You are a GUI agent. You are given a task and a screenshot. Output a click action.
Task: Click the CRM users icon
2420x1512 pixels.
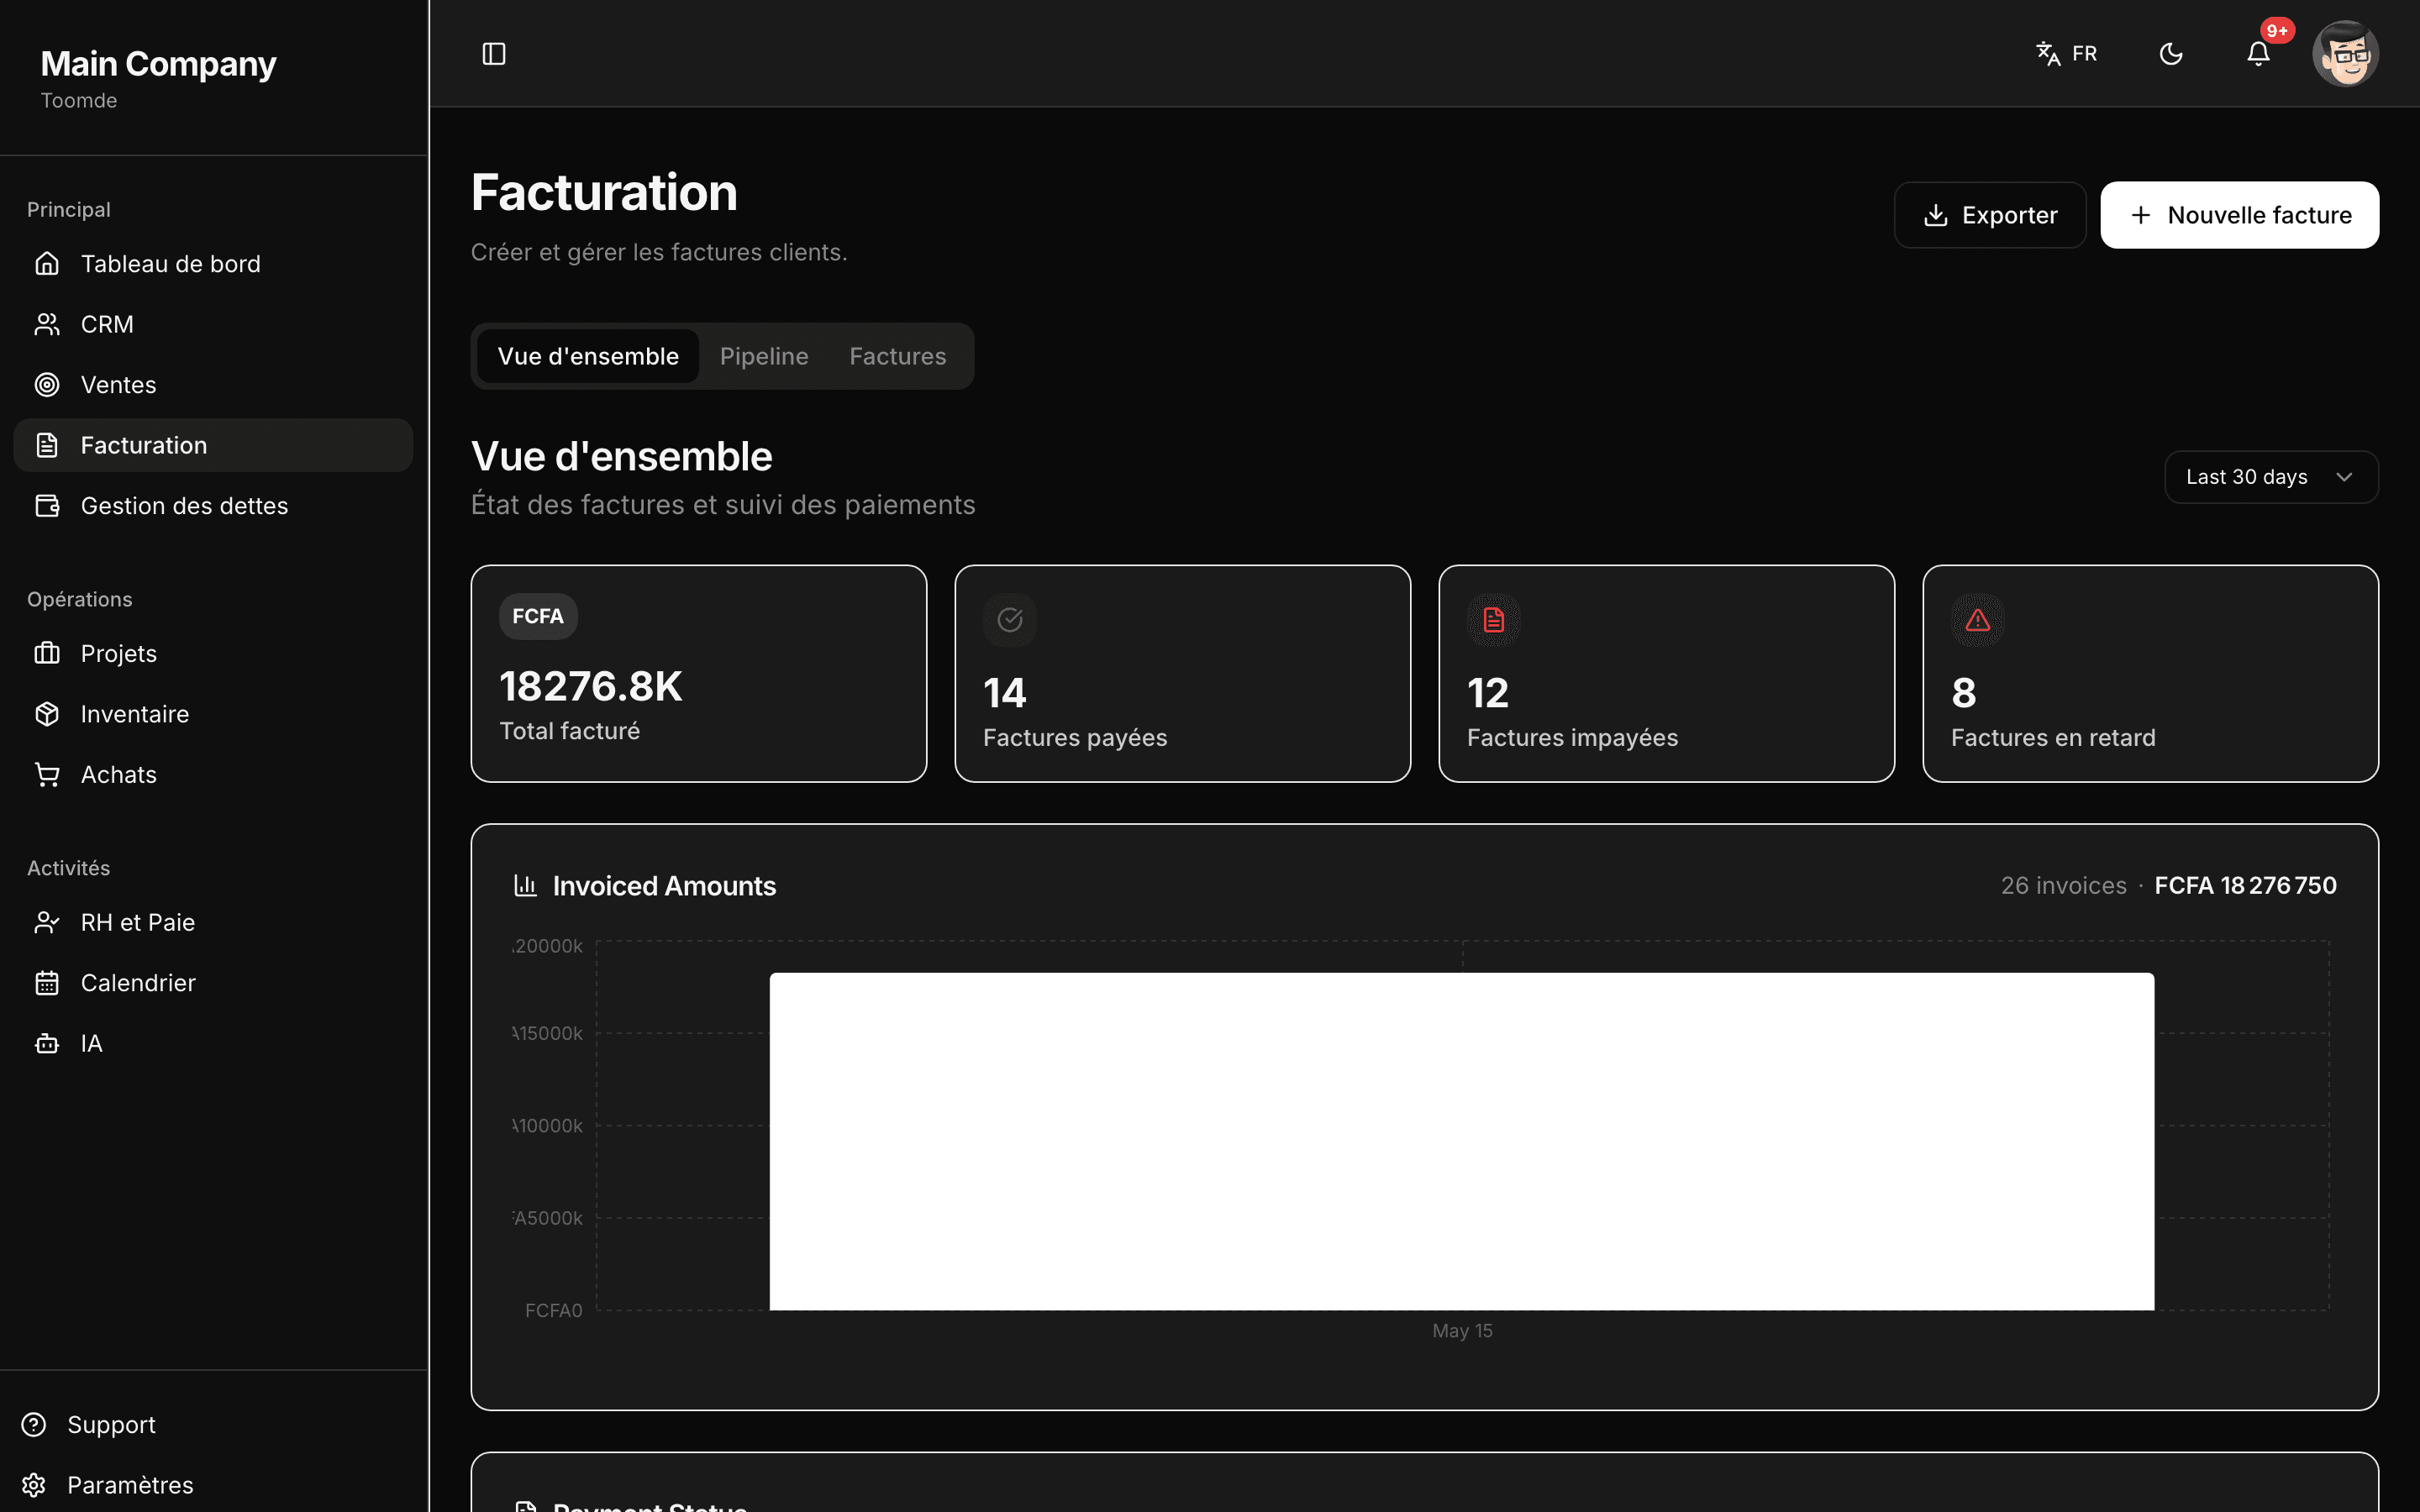point(47,324)
